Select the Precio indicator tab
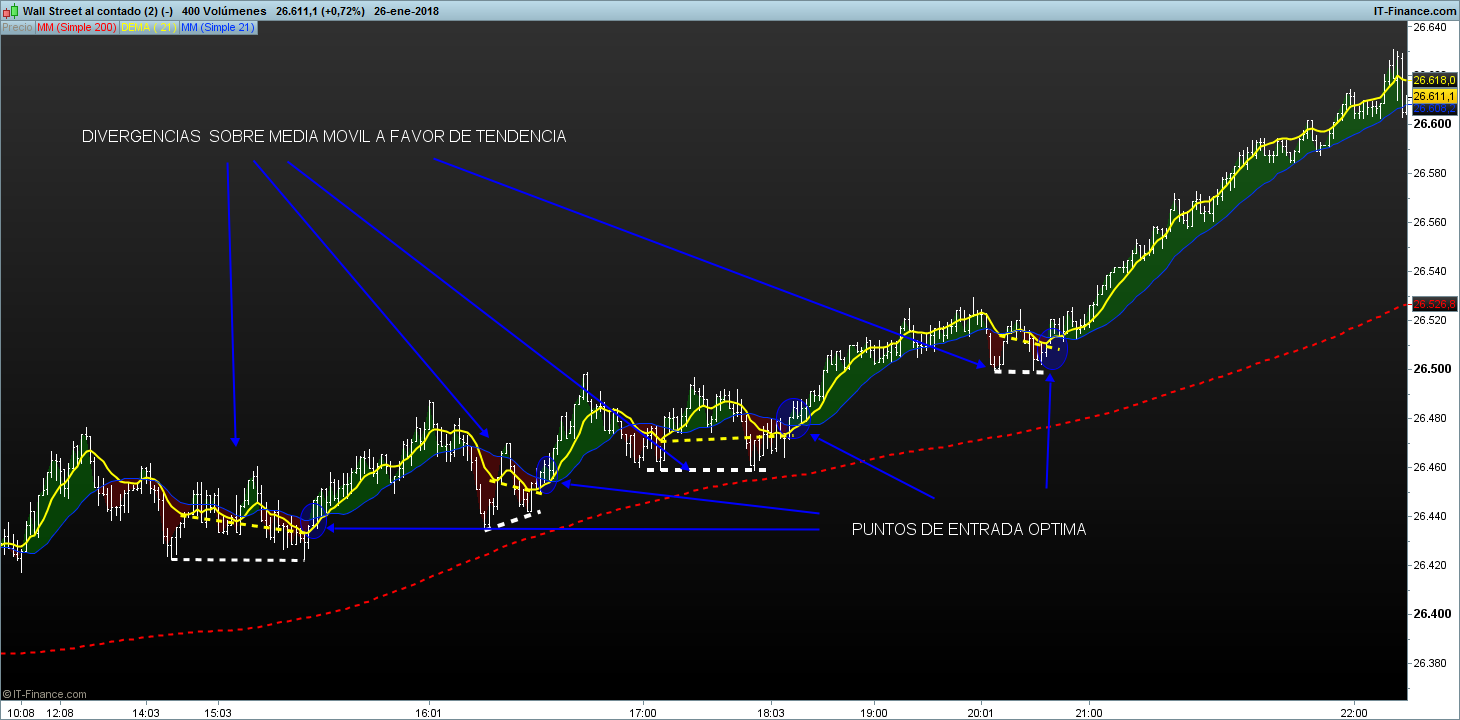Viewport: 1460px width, 720px height. [x=17, y=28]
